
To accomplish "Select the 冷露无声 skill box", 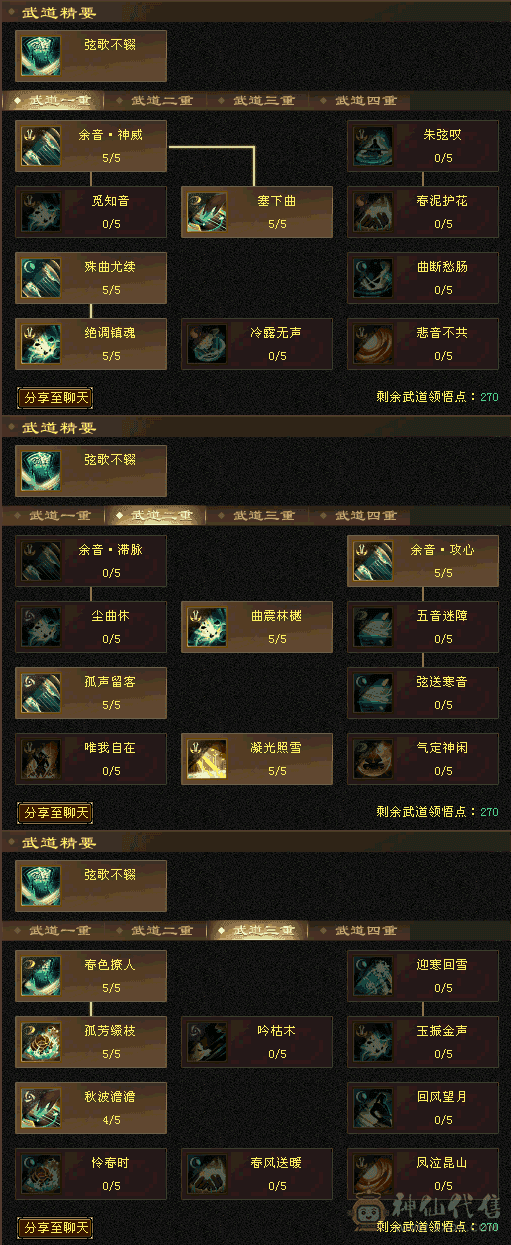I will (257, 344).
